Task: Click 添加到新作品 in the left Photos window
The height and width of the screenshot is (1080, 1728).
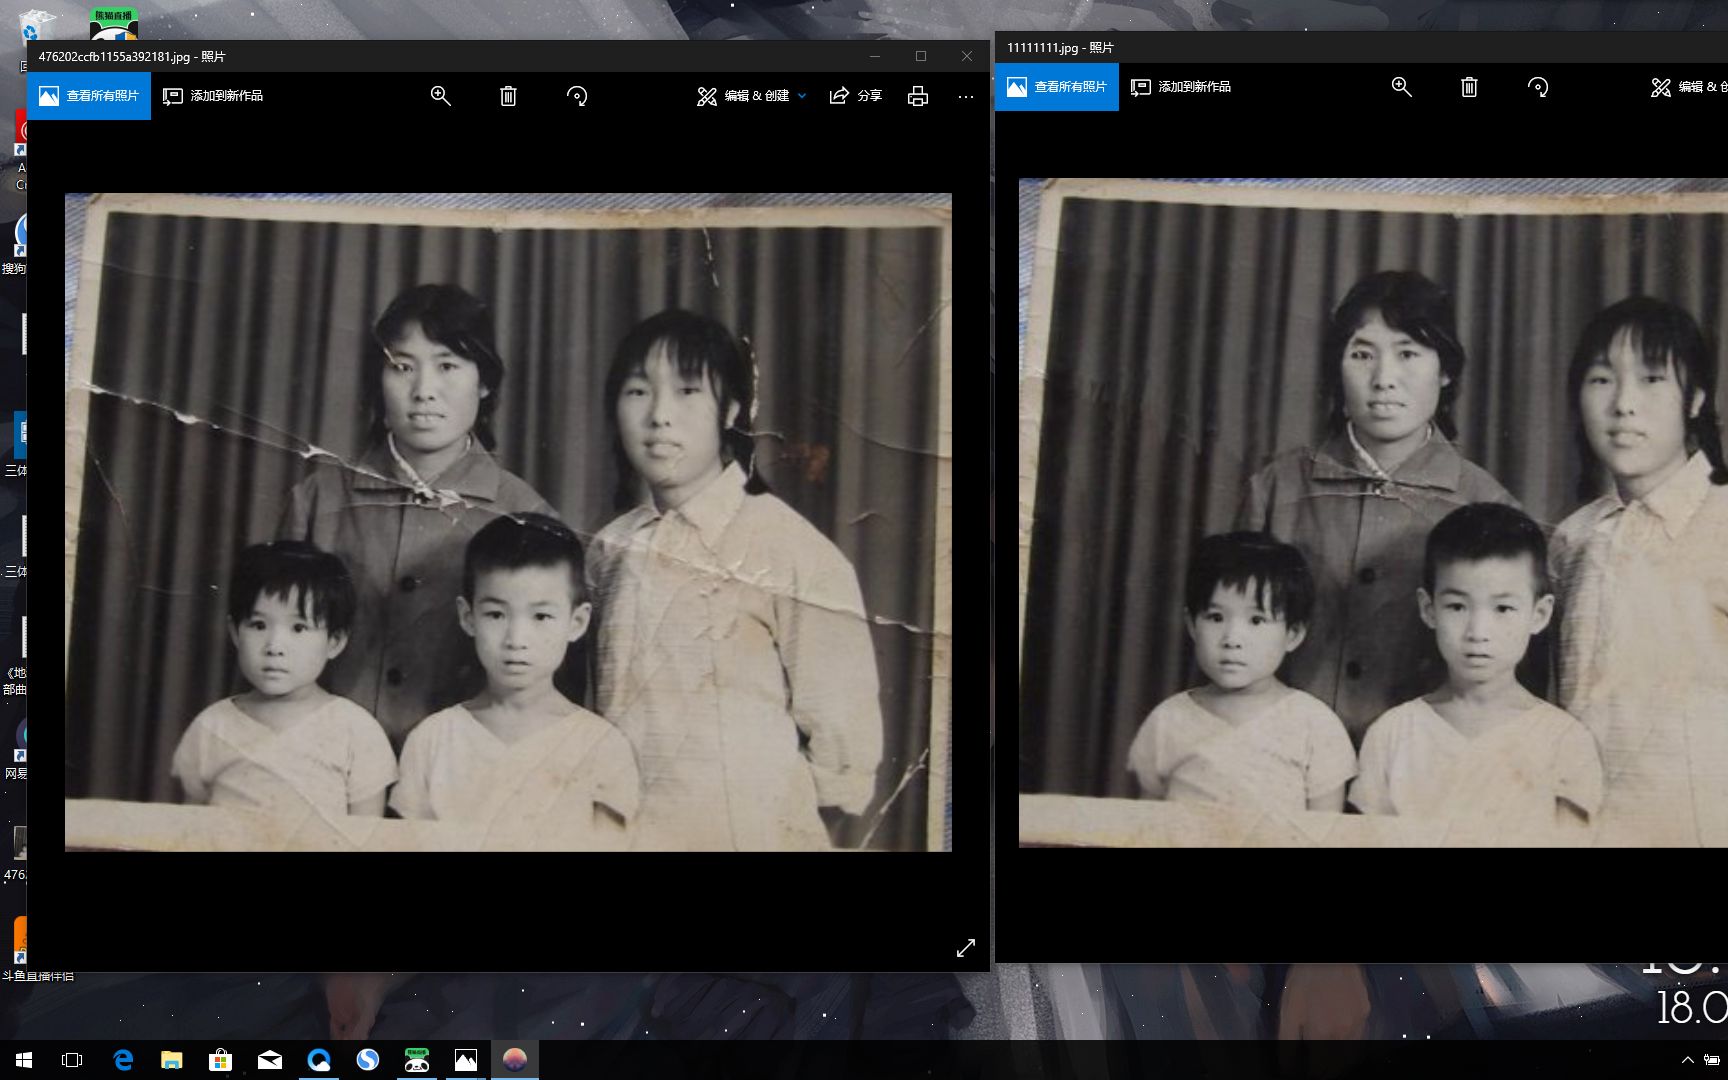Action: [x=213, y=96]
